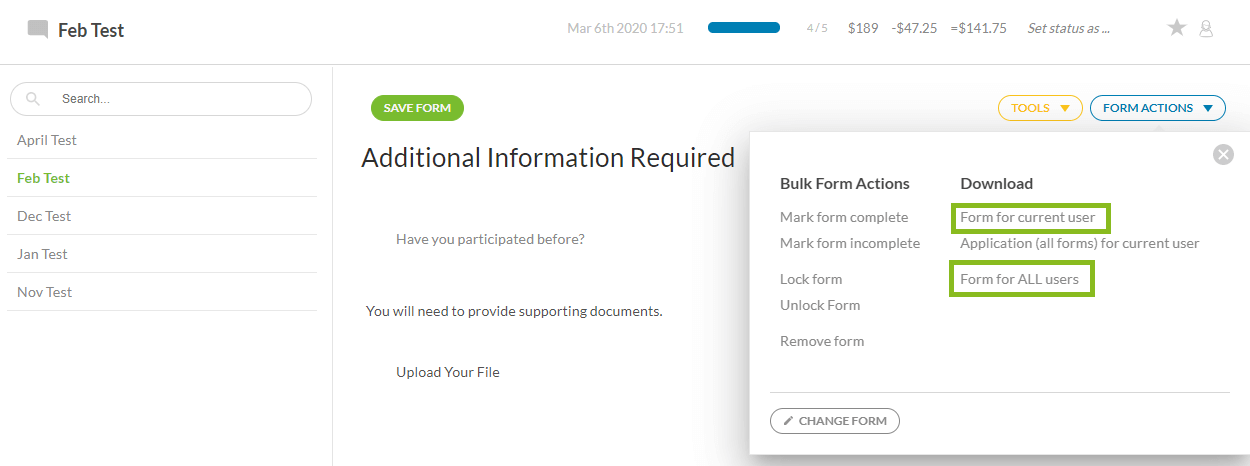Click the chat bubble icon beside Feb Test
This screenshot has height=466, width=1250.
[x=38, y=29]
